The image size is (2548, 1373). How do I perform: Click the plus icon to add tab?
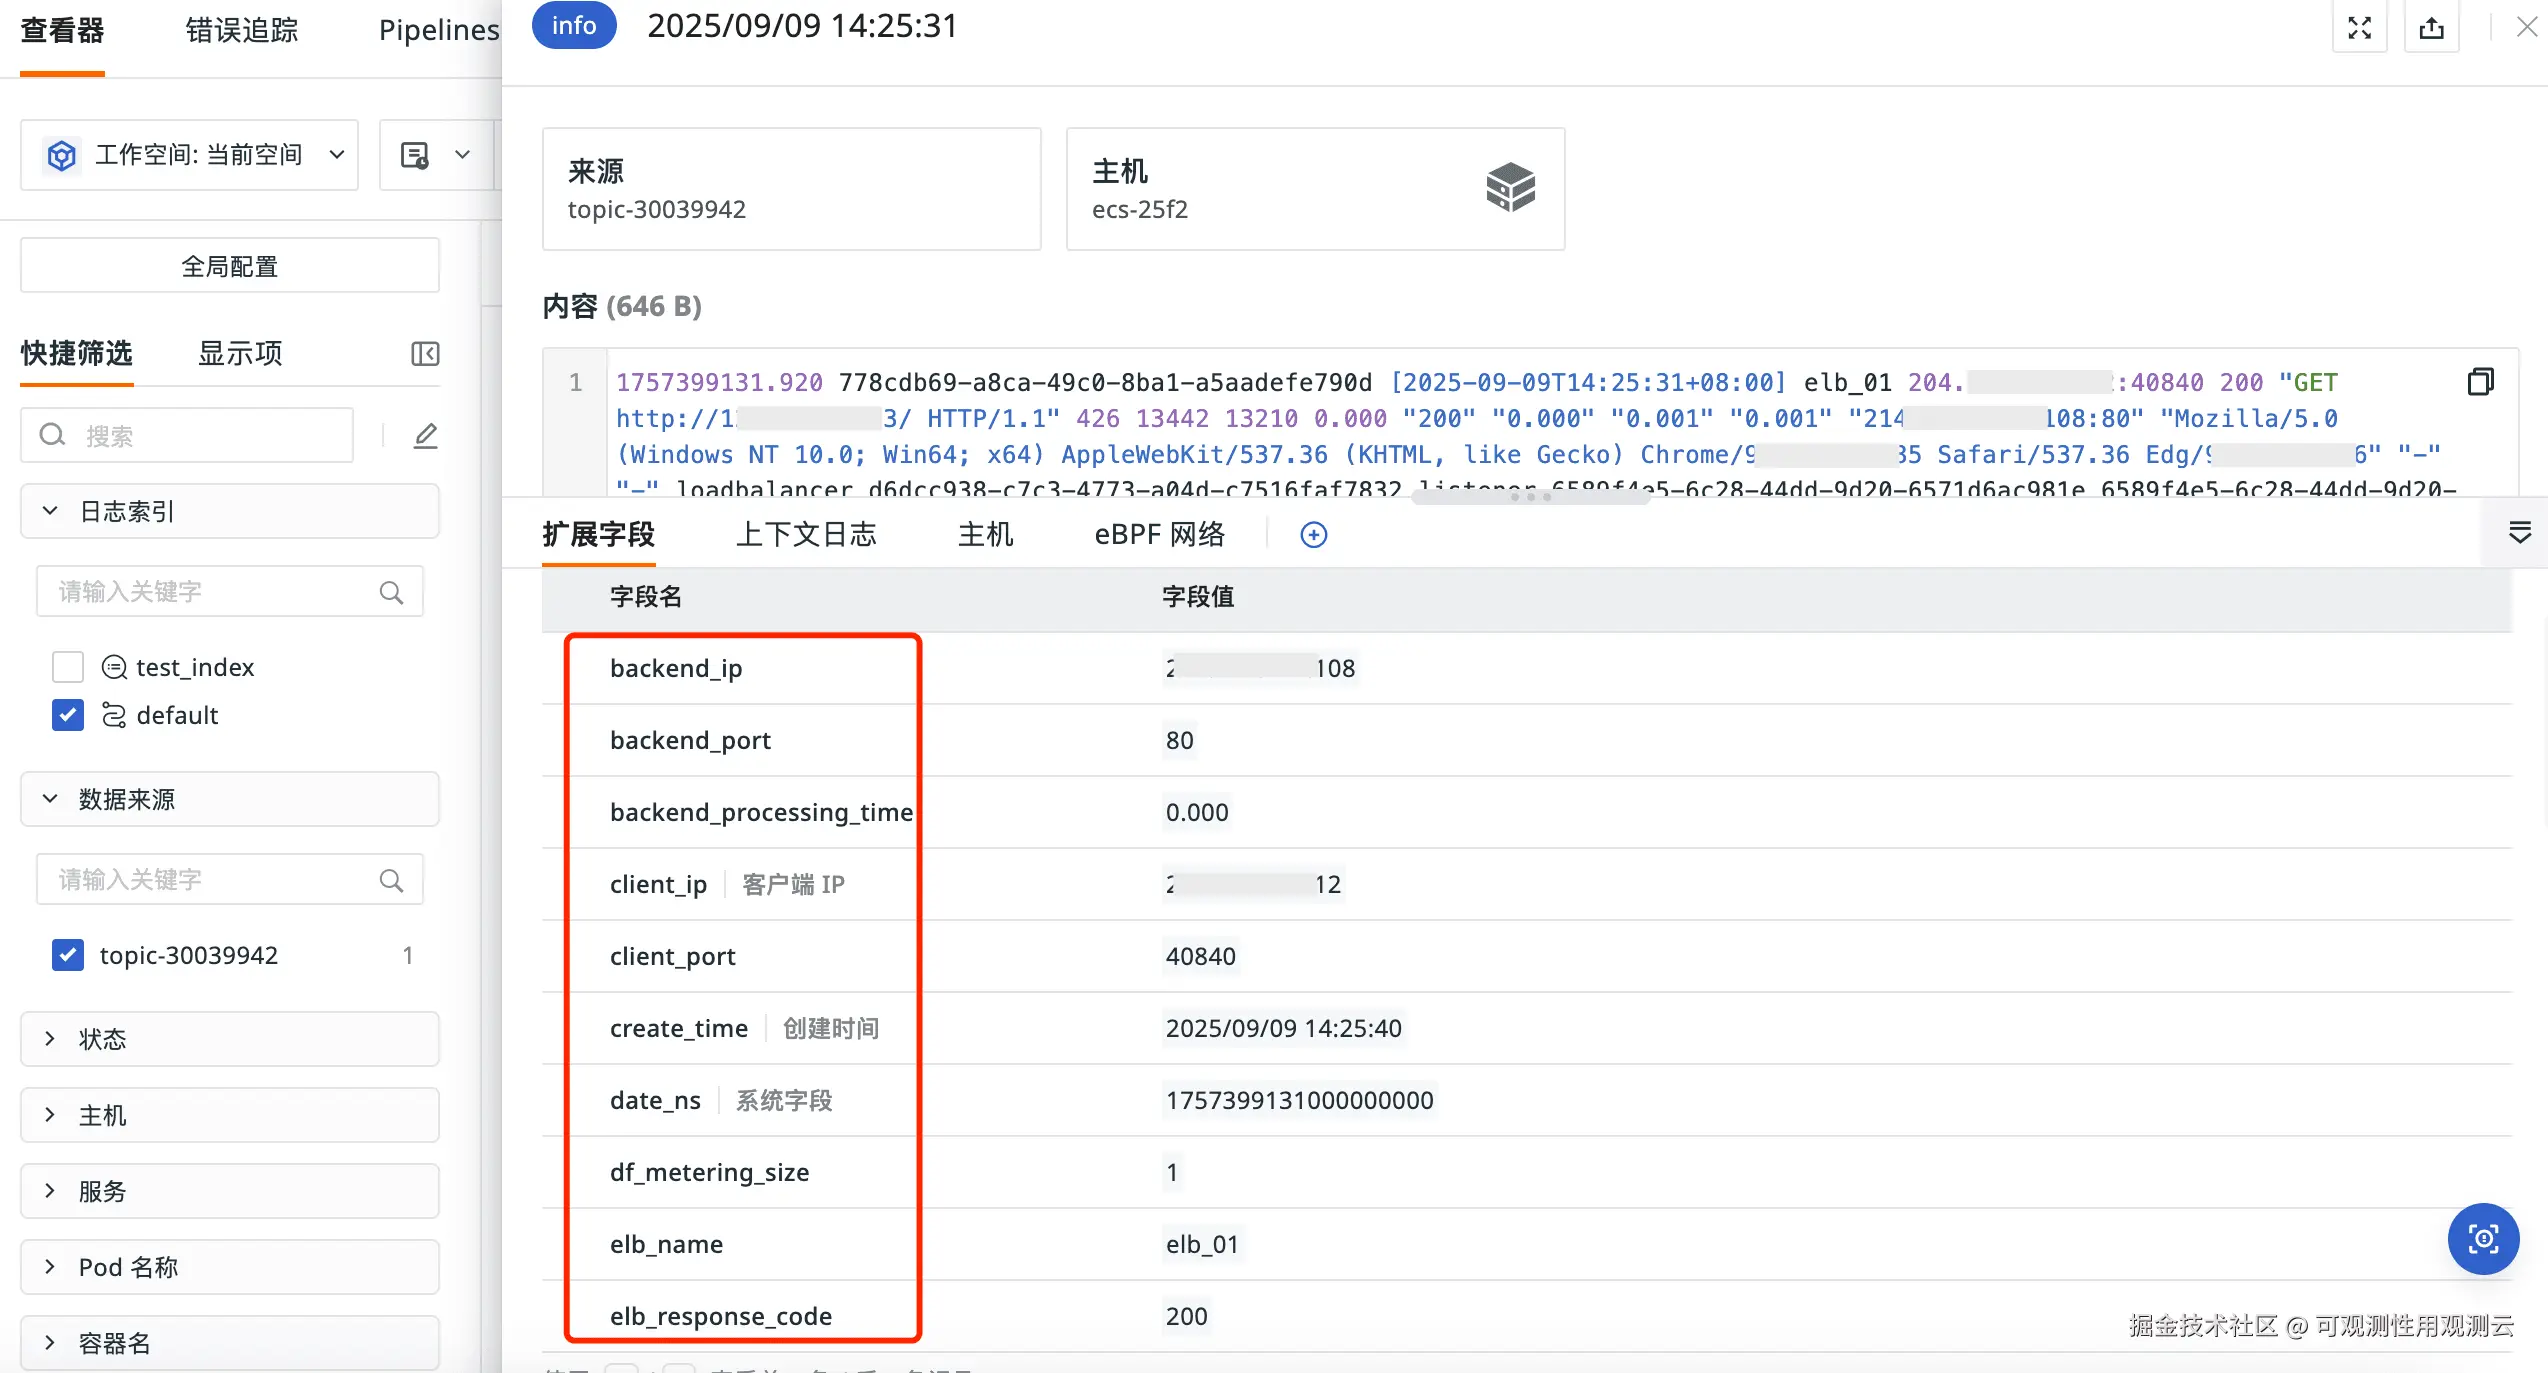(x=1313, y=535)
